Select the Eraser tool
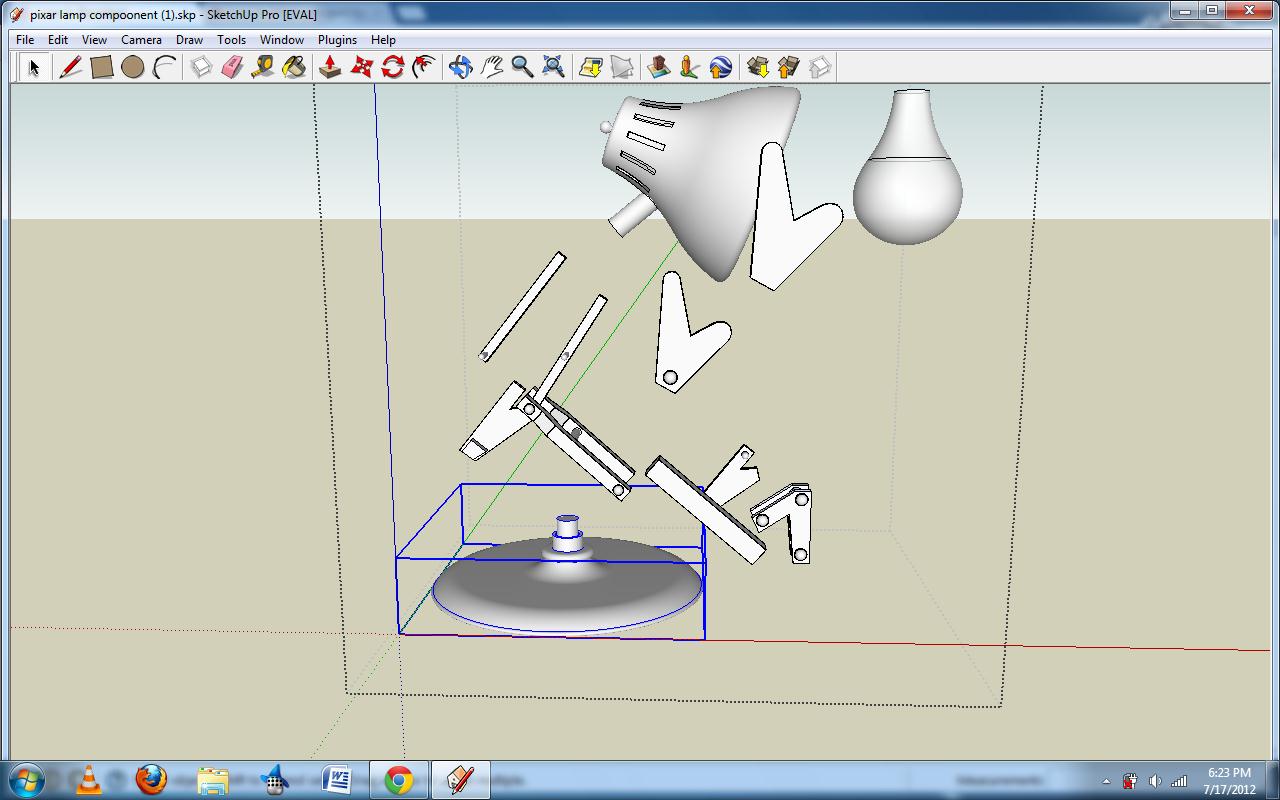The image size is (1280, 800). 232,67
